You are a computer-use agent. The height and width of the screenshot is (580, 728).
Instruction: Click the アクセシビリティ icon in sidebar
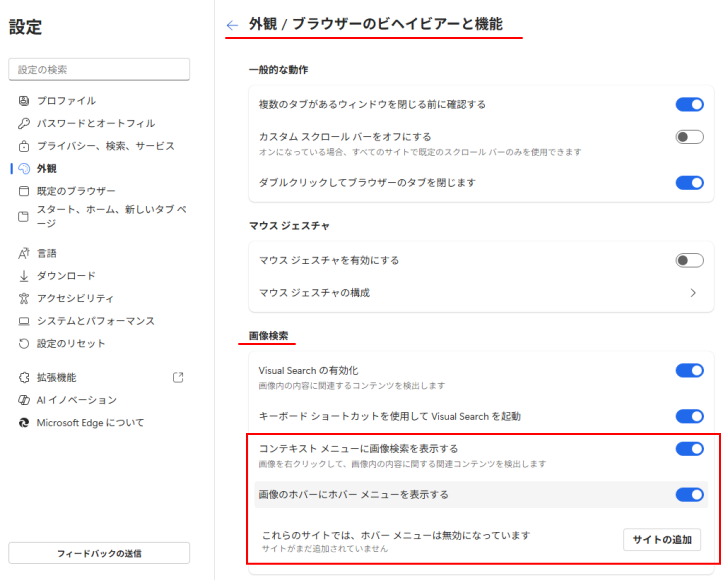click(x=25, y=298)
